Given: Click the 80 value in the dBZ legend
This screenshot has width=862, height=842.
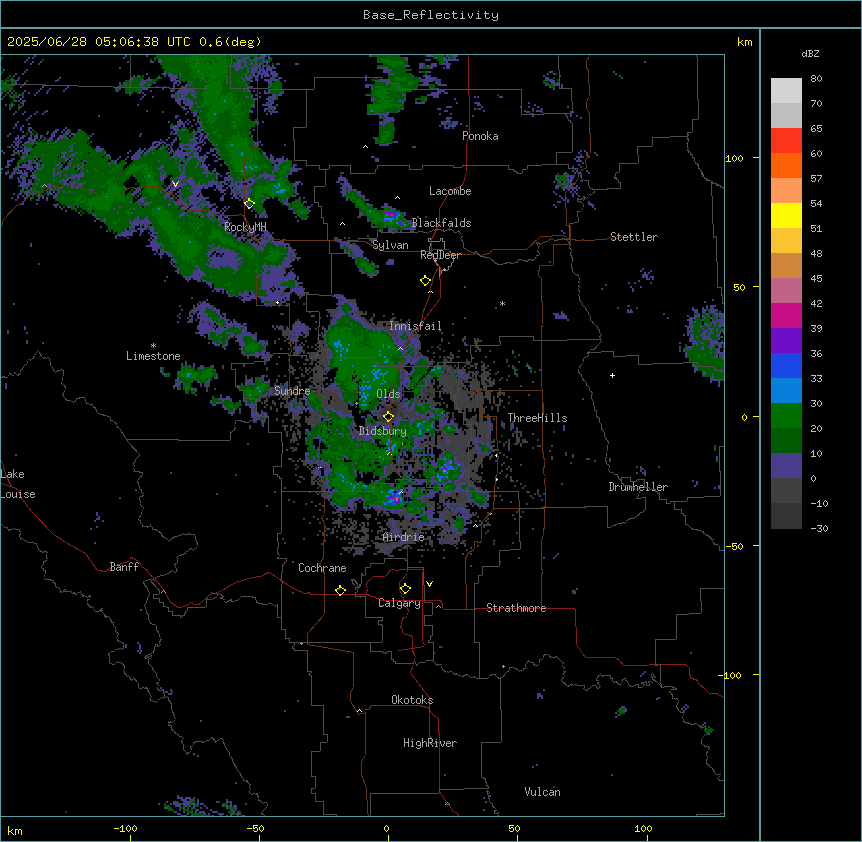Looking at the screenshot, I should click(816, 79).
